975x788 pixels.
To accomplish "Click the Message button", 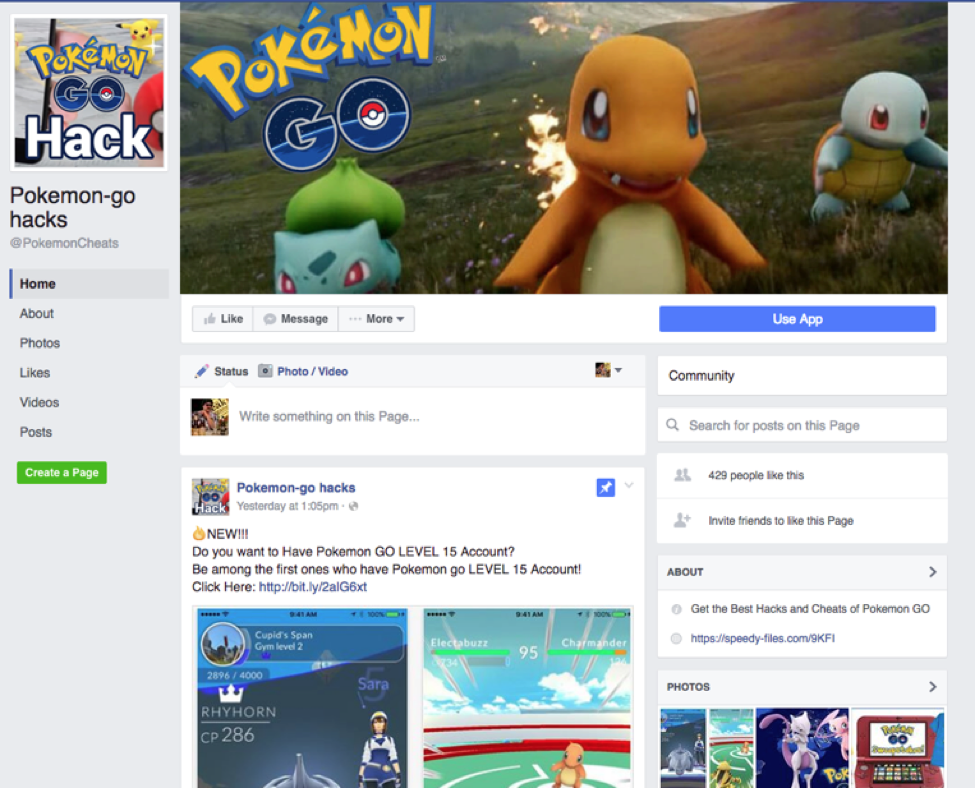I will [x=295, y=319].
